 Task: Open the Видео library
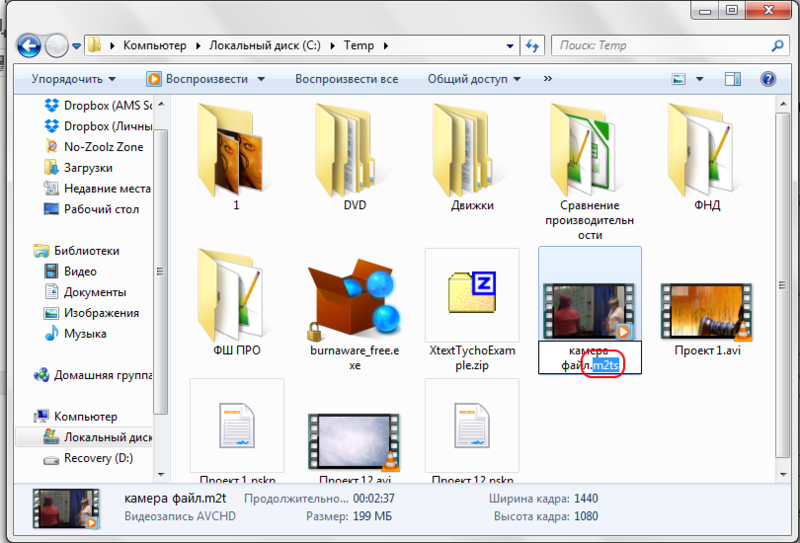pyautogui.click(x=70, y=272)
